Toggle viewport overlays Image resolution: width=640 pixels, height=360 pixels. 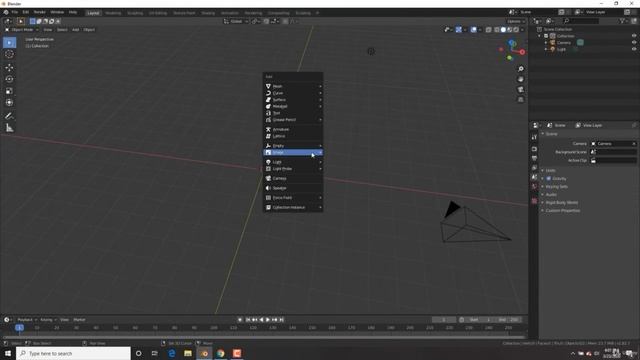pos(473,30)
